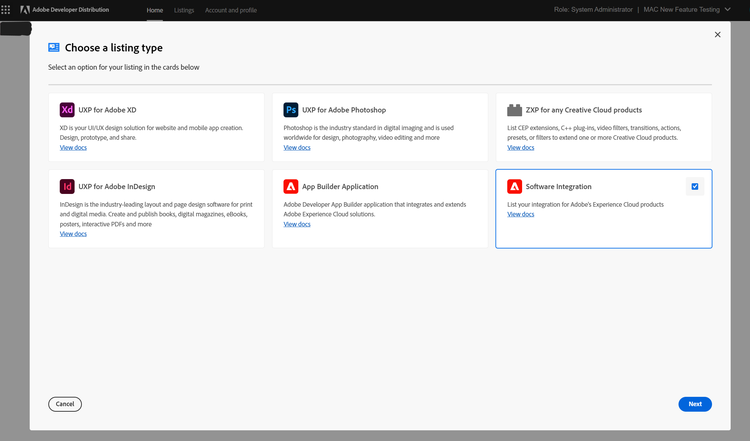Click the Adobe Developer Distribution title text
This screenshot has width=750, height=441.
71,10
